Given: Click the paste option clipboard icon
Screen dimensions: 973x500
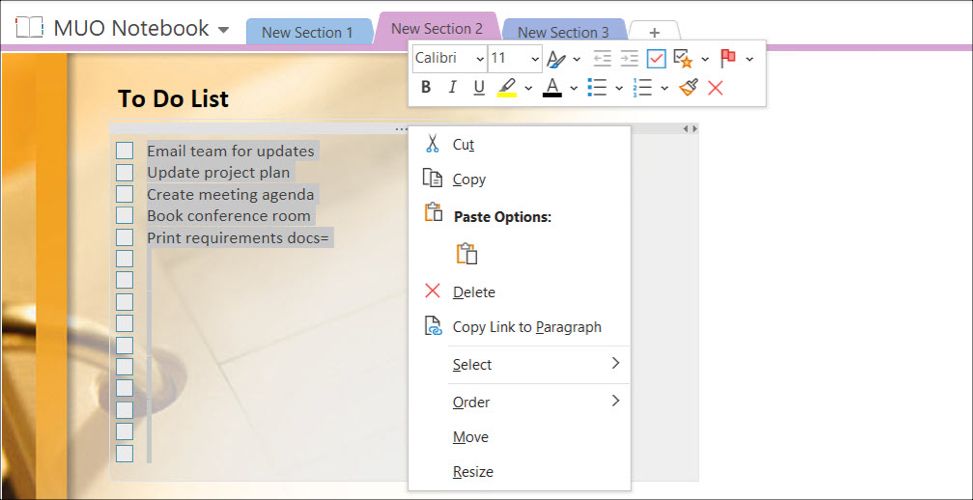Looking at the screenshot, I should (467, 254).
